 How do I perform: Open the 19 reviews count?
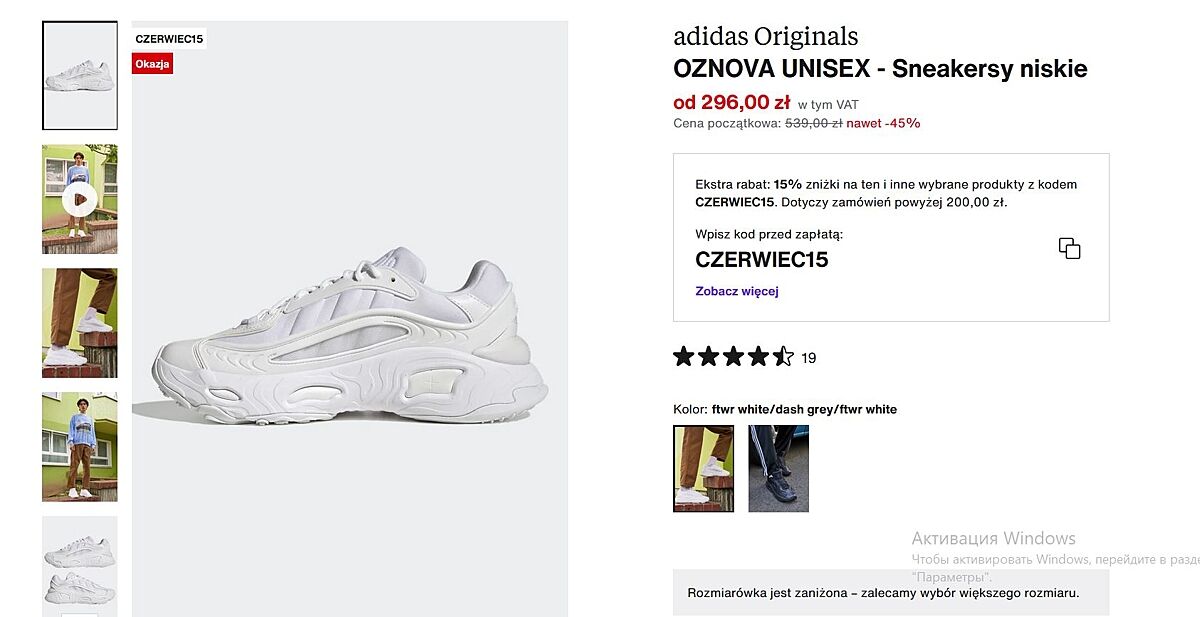tap(809, 358)
